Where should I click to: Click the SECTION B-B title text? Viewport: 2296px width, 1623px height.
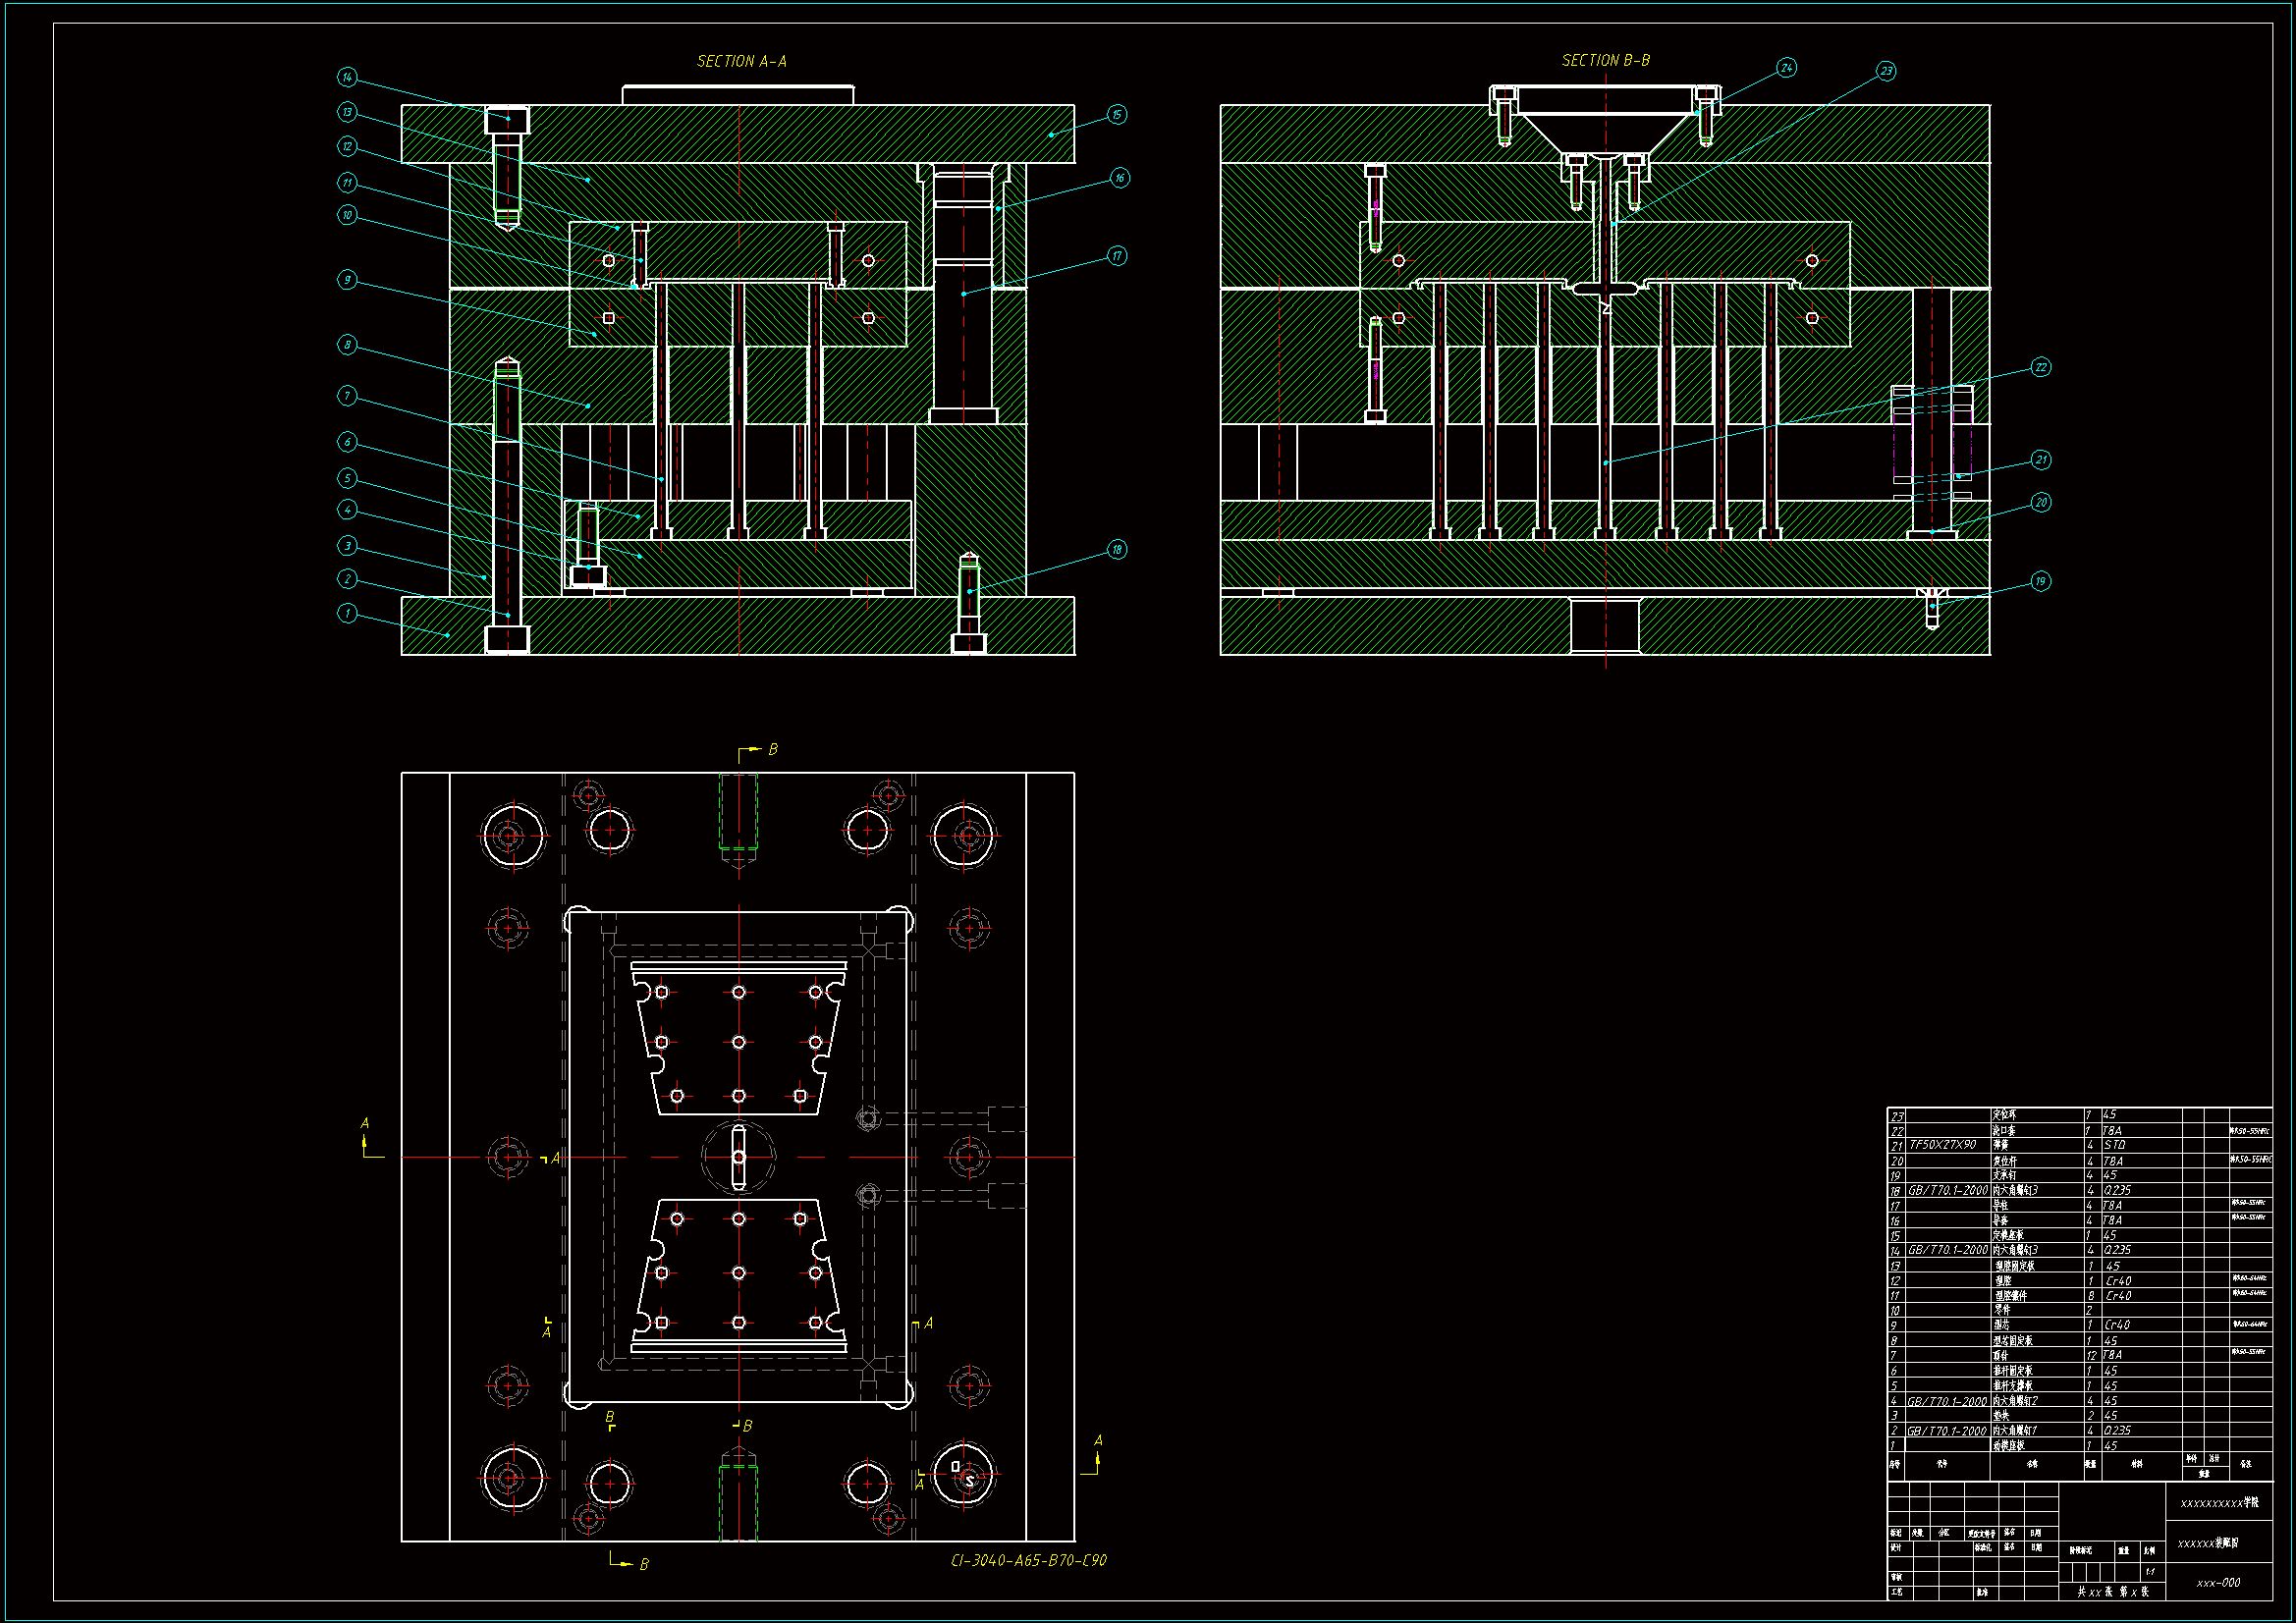(1605, 61)
